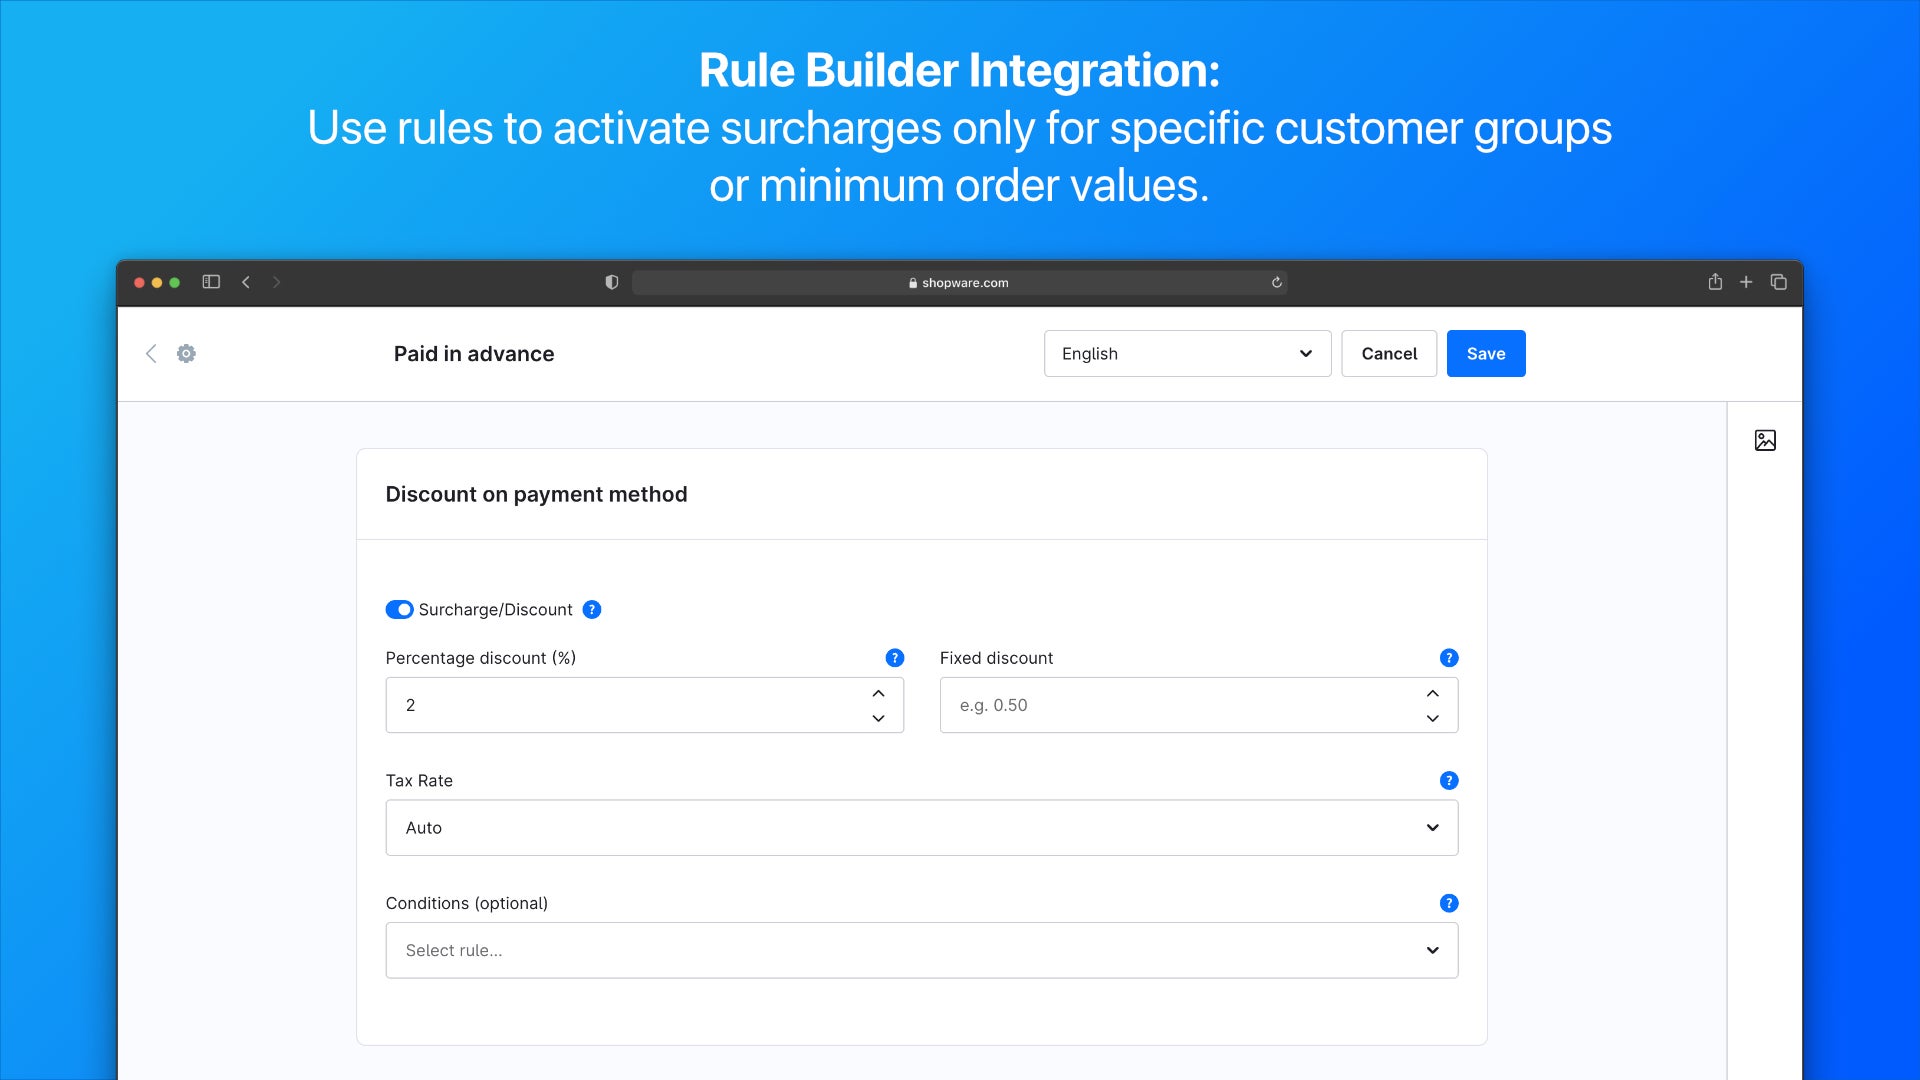Click the browser share icon

coord(1715,282)
